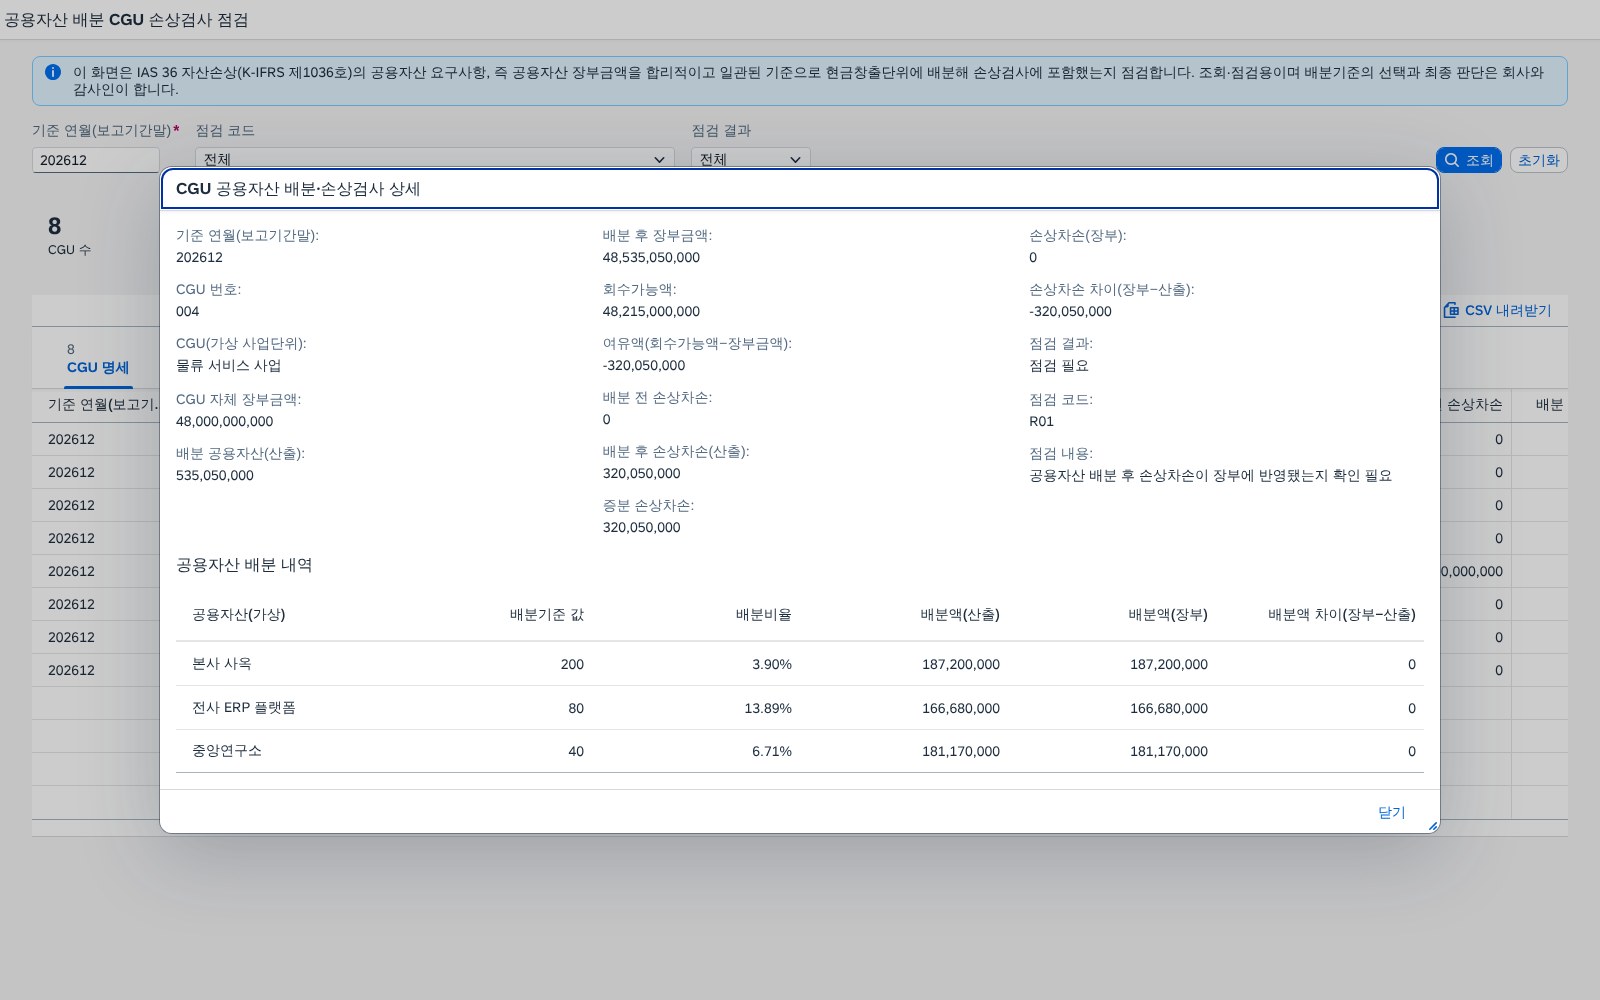1600x1000 pixels.
Task: Select the CGU 명세 tab
Action: tap(98, 367)
